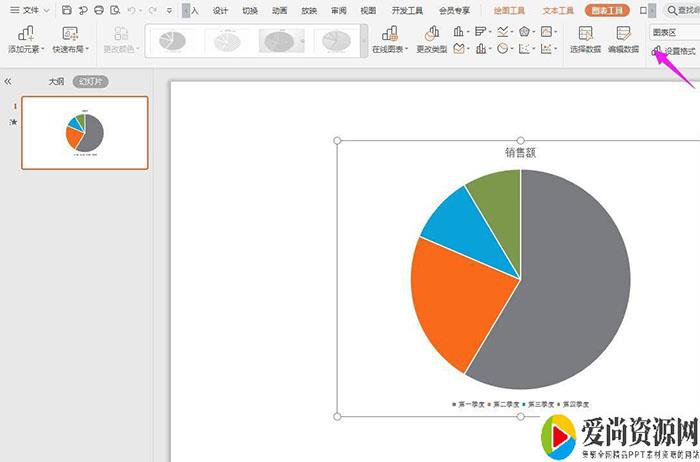This screenshot has height=462, width=700.
Task: Open the File (文件) menu
Action: pos(31,10)
